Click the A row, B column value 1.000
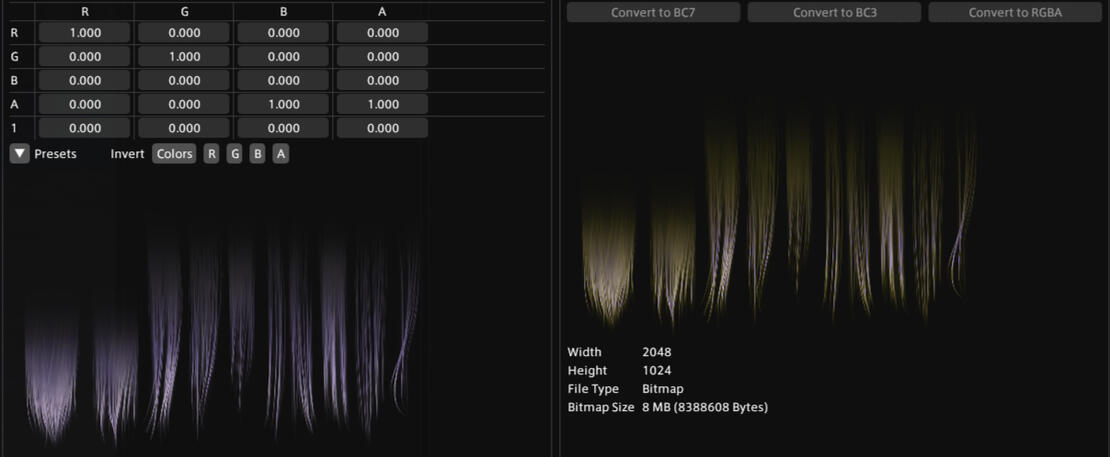Viewport: 1110px width, 457px height. point(283,104)
